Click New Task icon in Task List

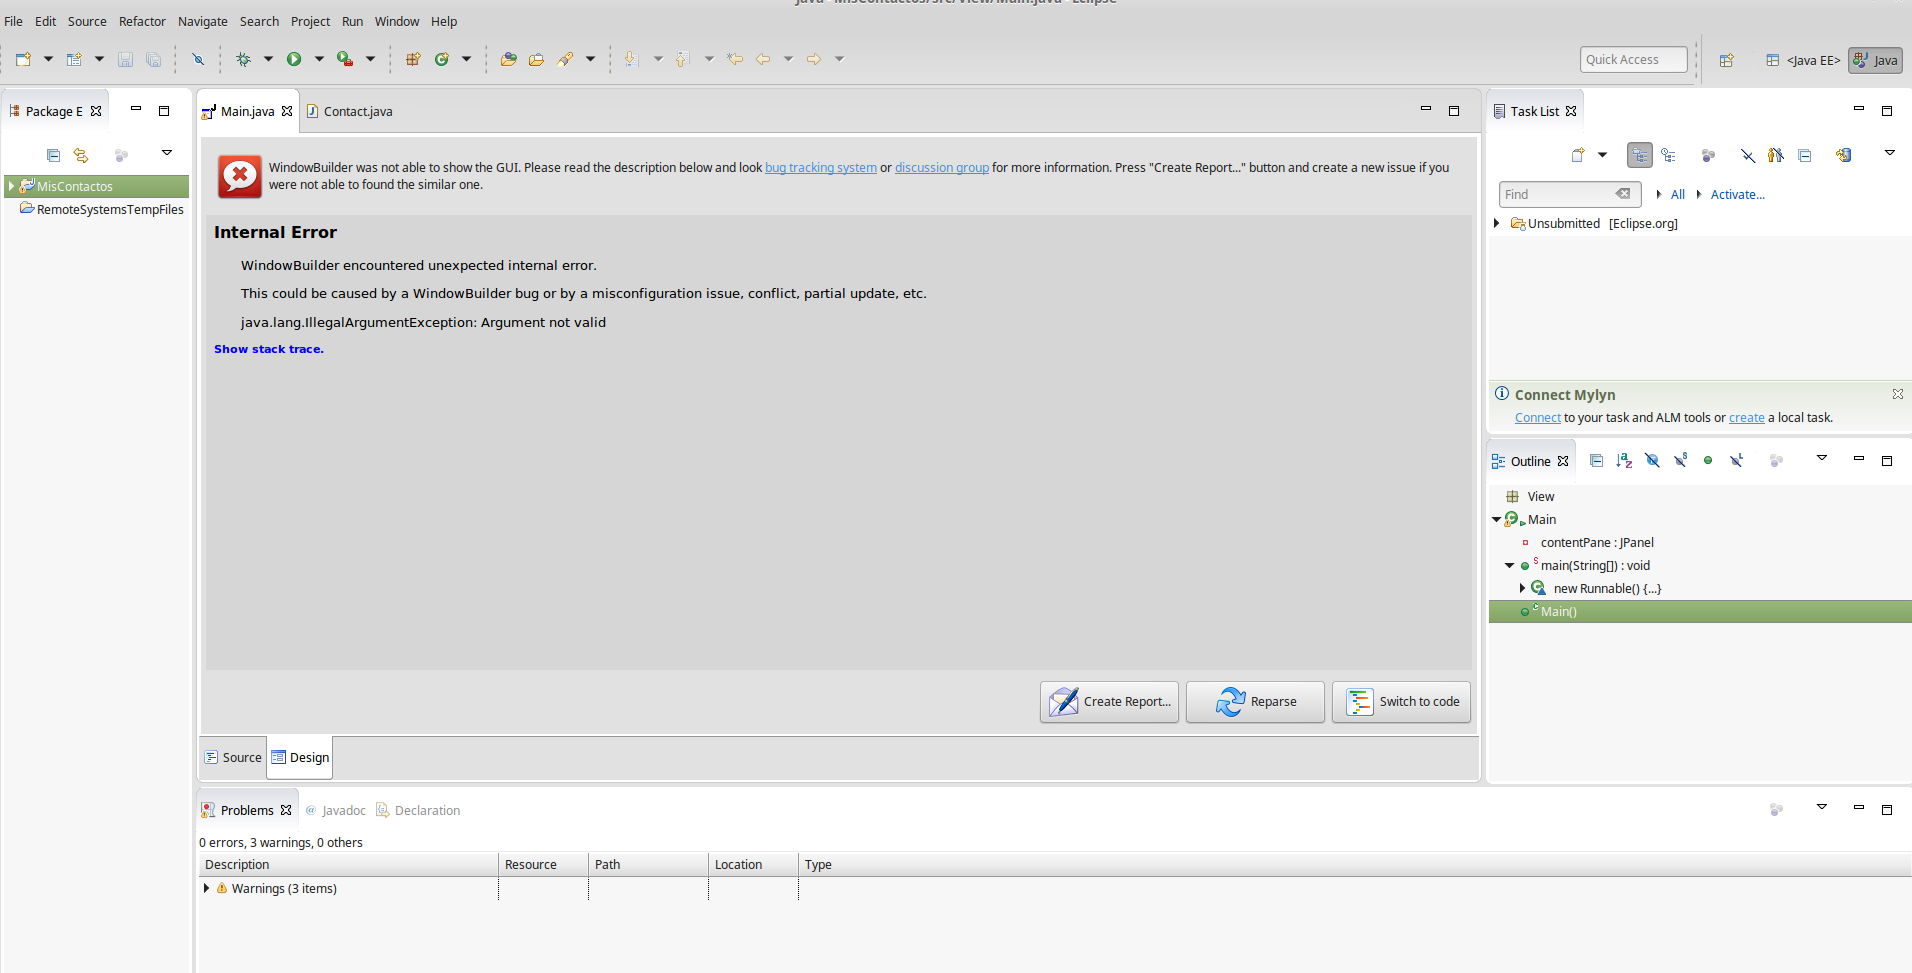[x=1578, y=155]
